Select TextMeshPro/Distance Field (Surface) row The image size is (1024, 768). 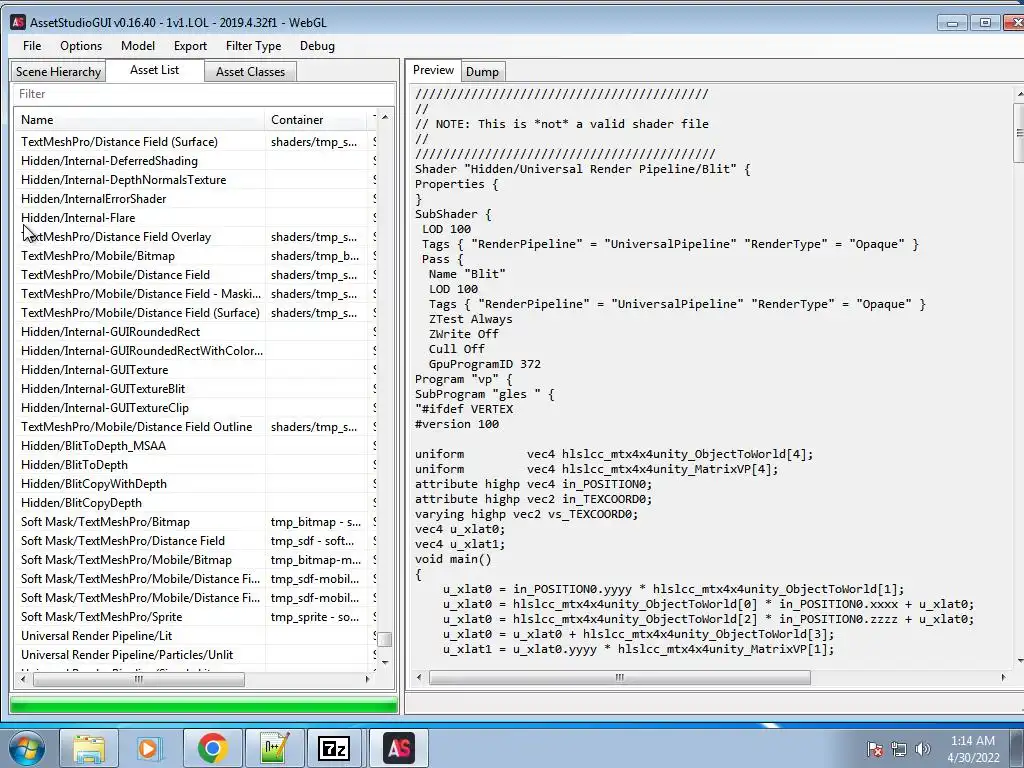[195, 142]
